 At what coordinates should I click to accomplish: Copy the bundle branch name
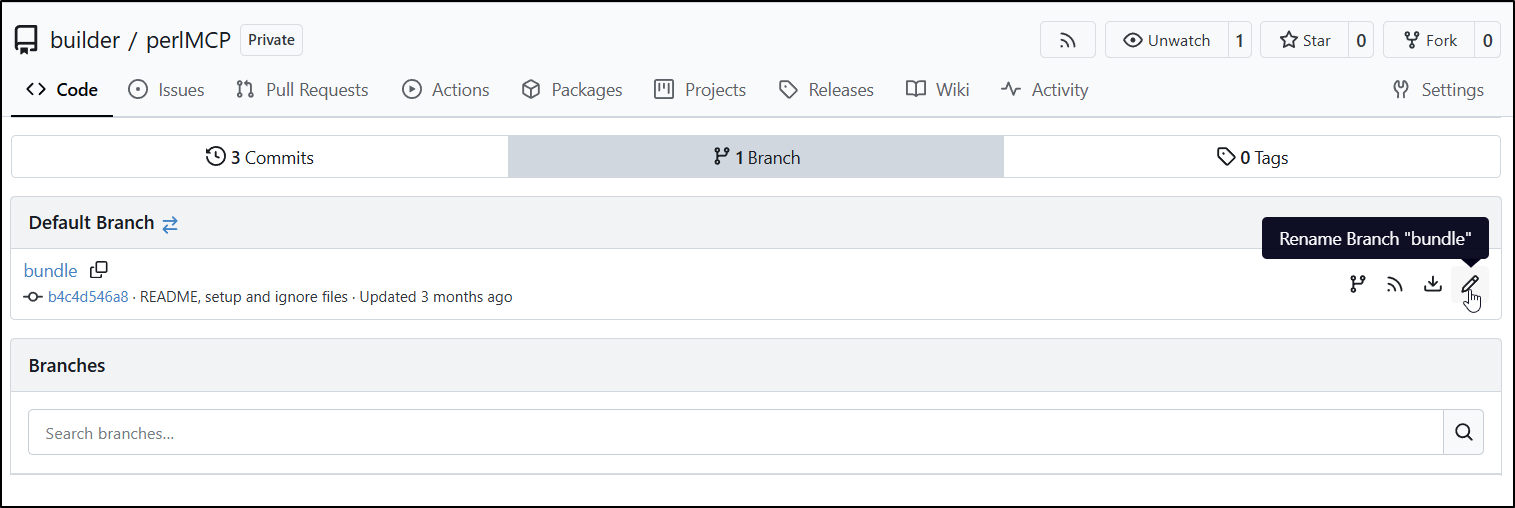(x=99, y=270)
